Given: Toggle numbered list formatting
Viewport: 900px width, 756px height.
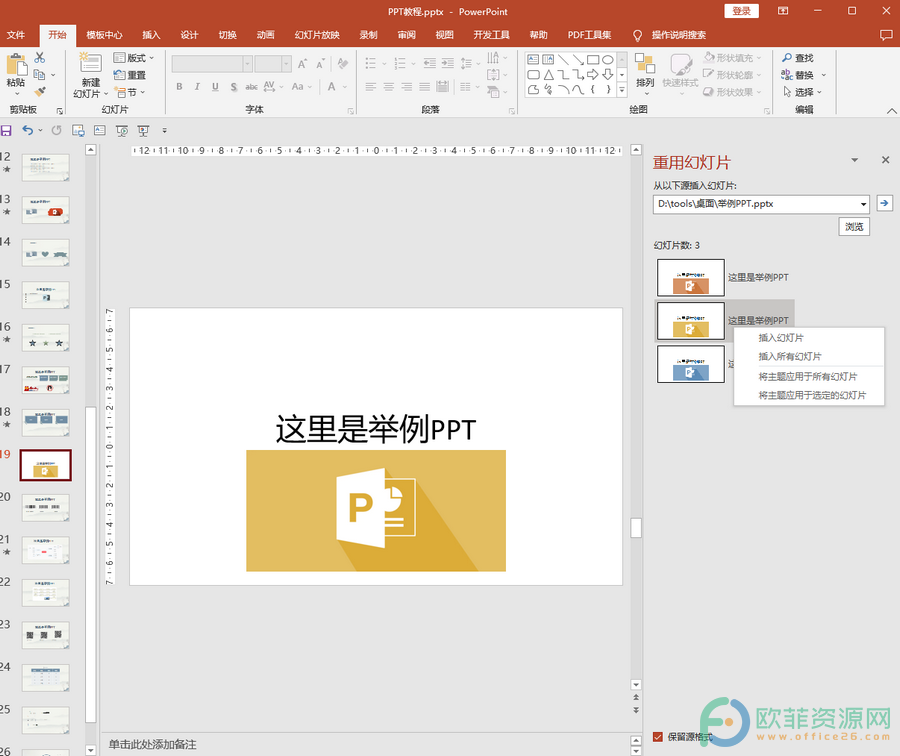Looking at the screenshot, I should coord(400,63).
